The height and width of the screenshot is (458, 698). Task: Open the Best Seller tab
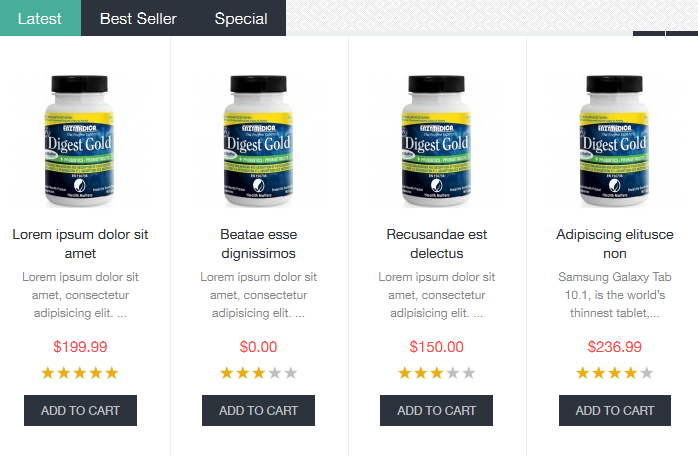coord(138,18)
